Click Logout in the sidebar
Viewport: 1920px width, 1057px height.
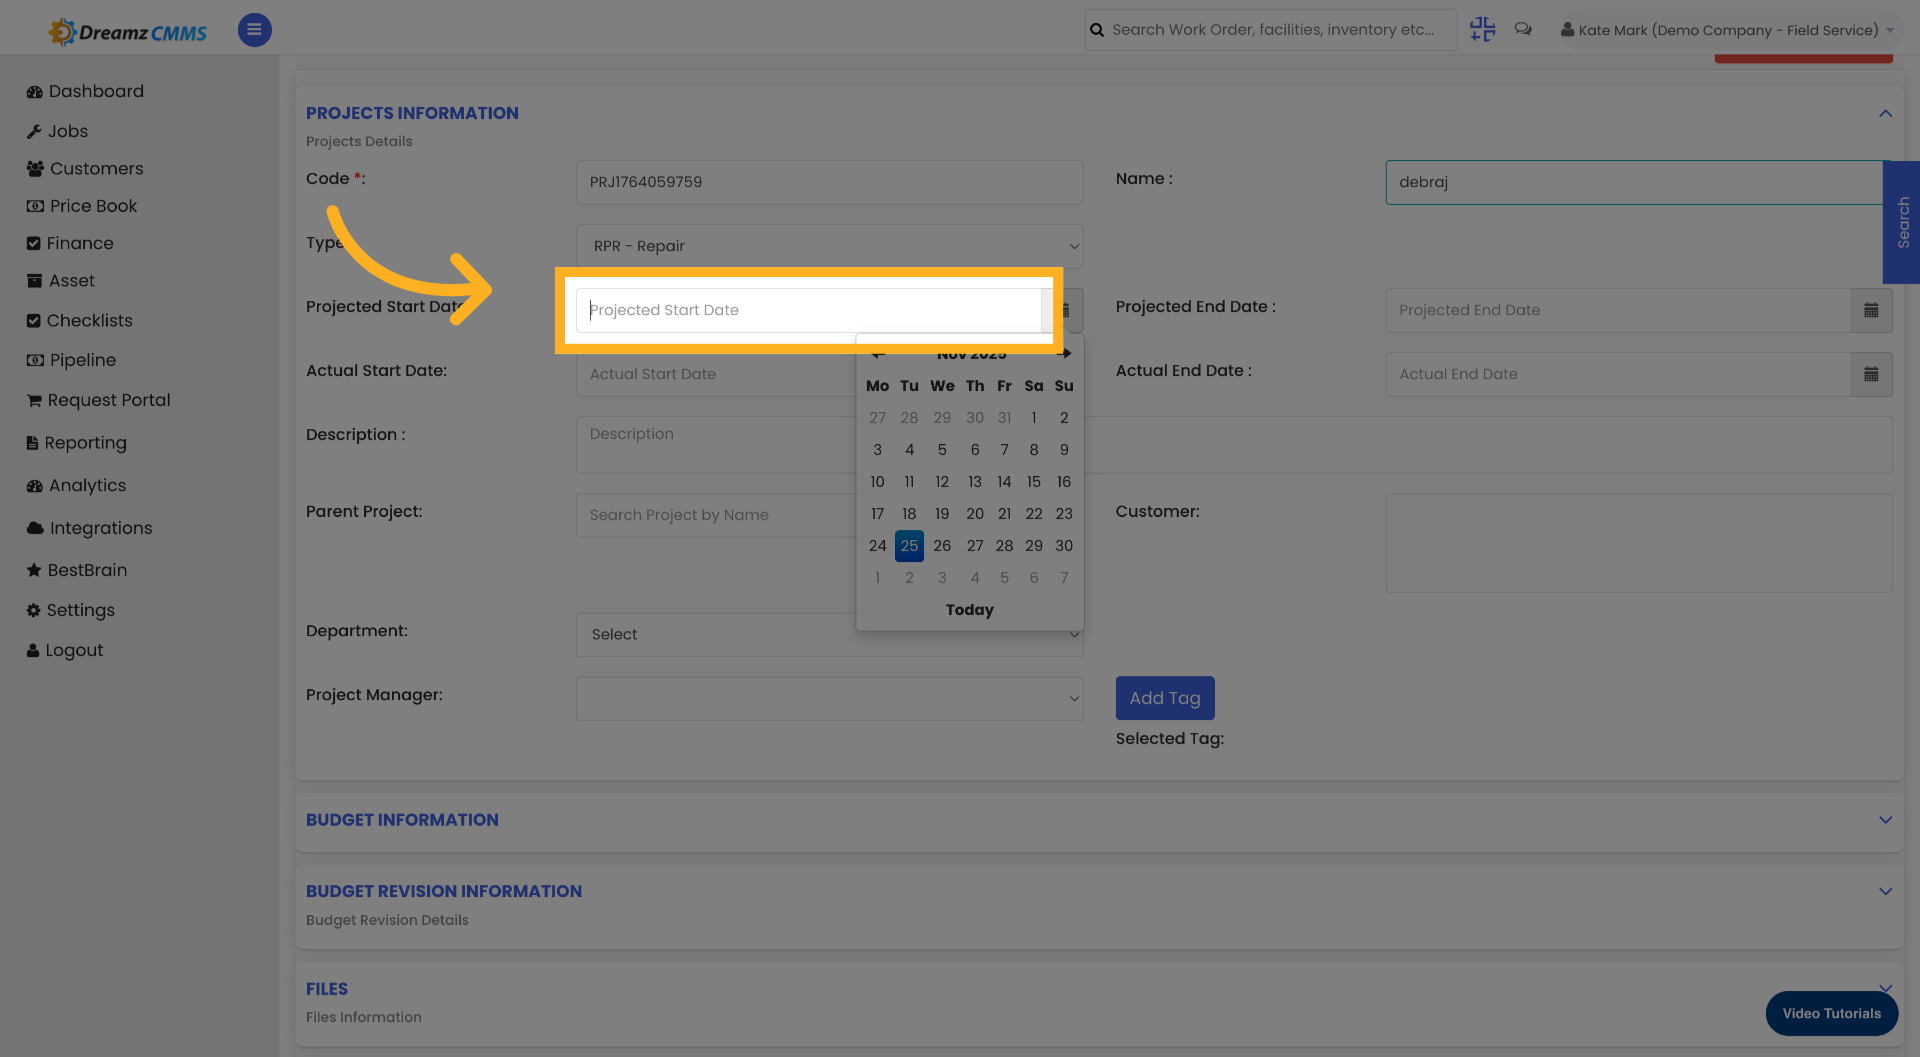tap(65, 650)
